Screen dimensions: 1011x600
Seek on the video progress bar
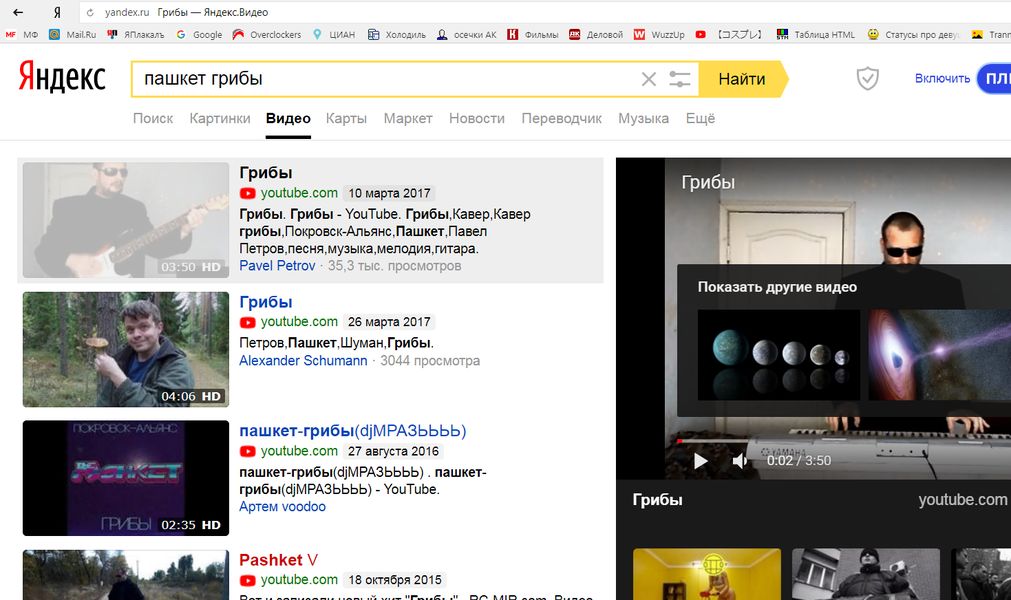844,441
